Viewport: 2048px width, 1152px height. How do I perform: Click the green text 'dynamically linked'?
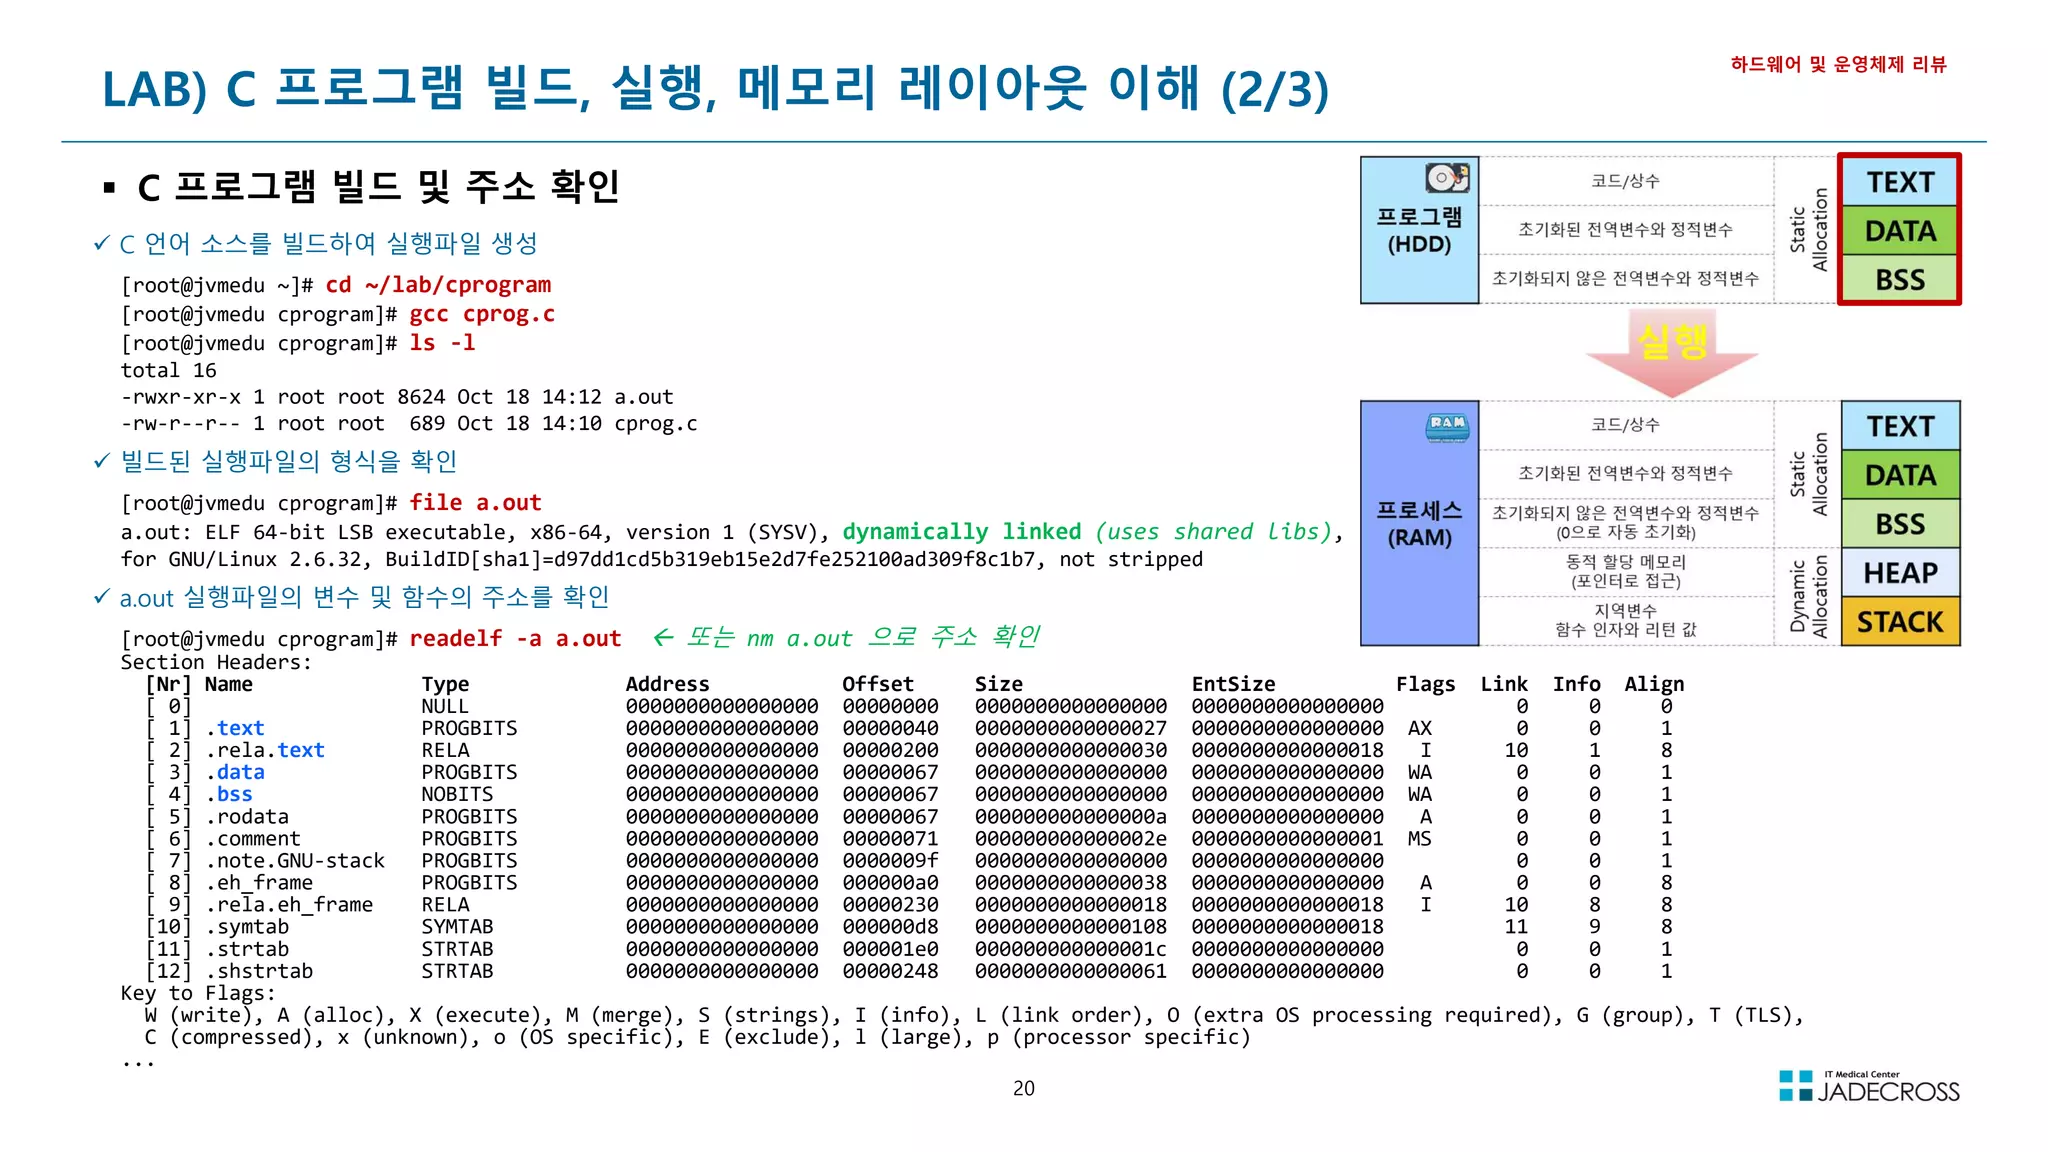(x=961, y=532)
